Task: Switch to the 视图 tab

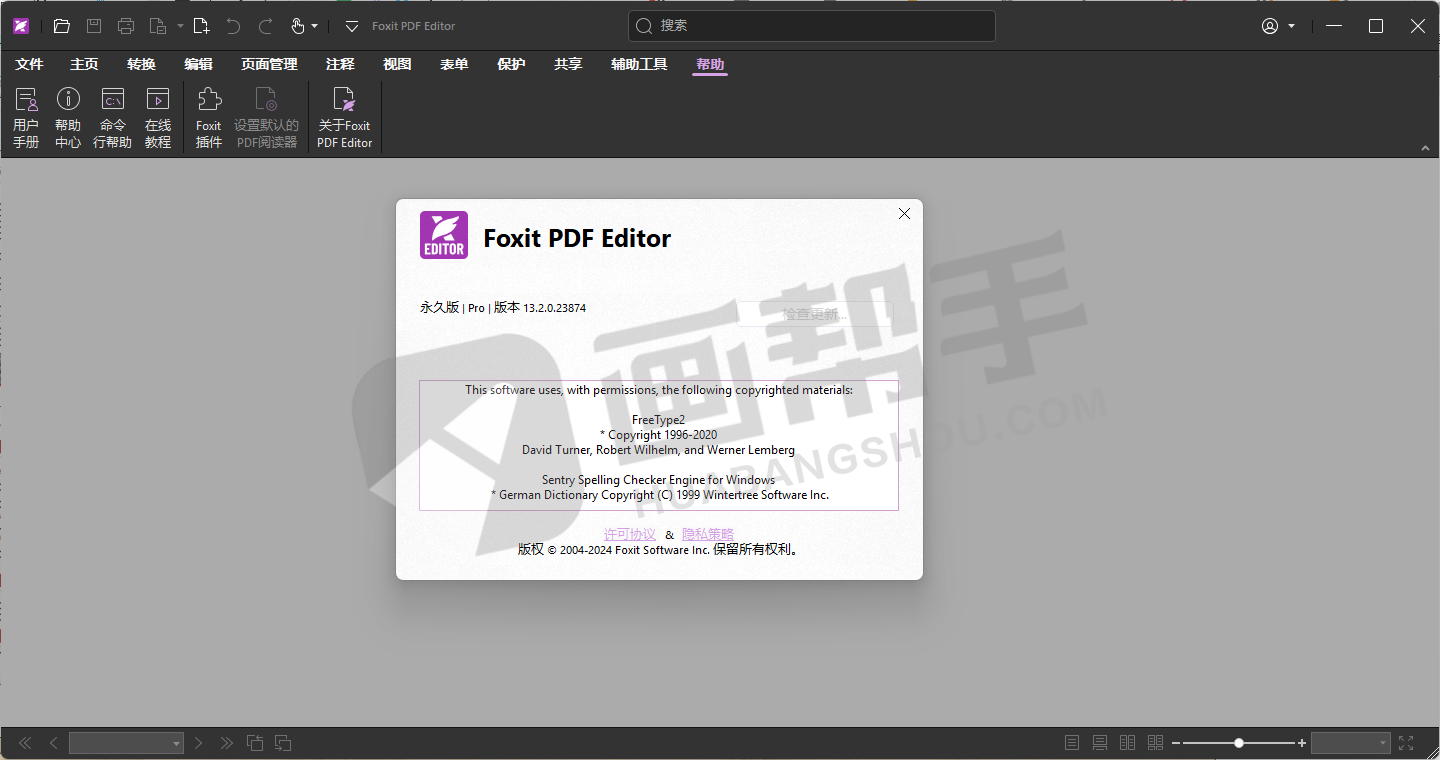Action: (397, 64)
